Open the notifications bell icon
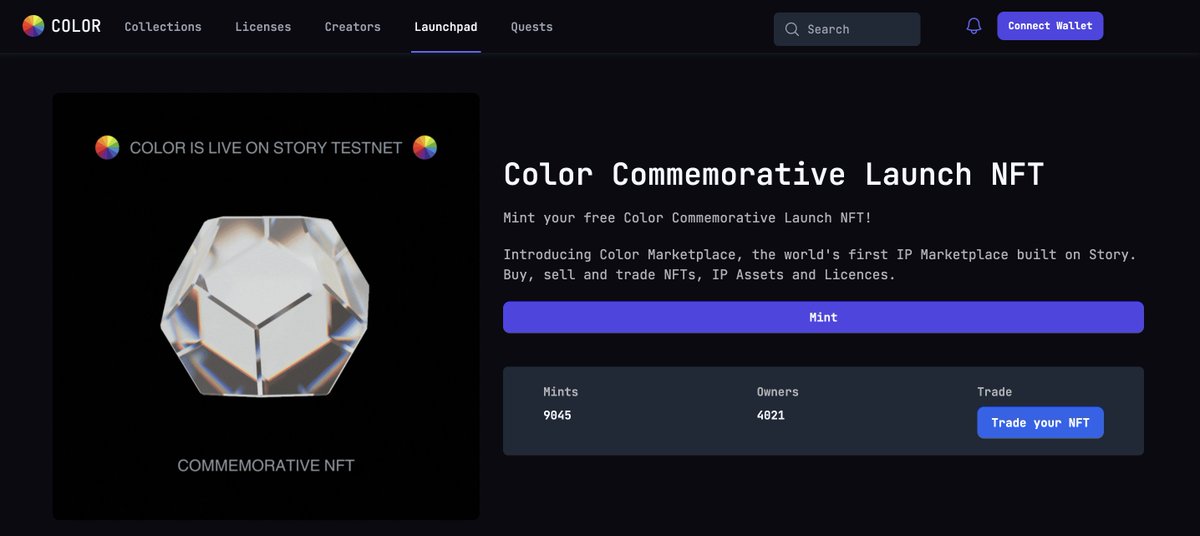Screen dimensions: 1200x536 click(x=974, y=26)
